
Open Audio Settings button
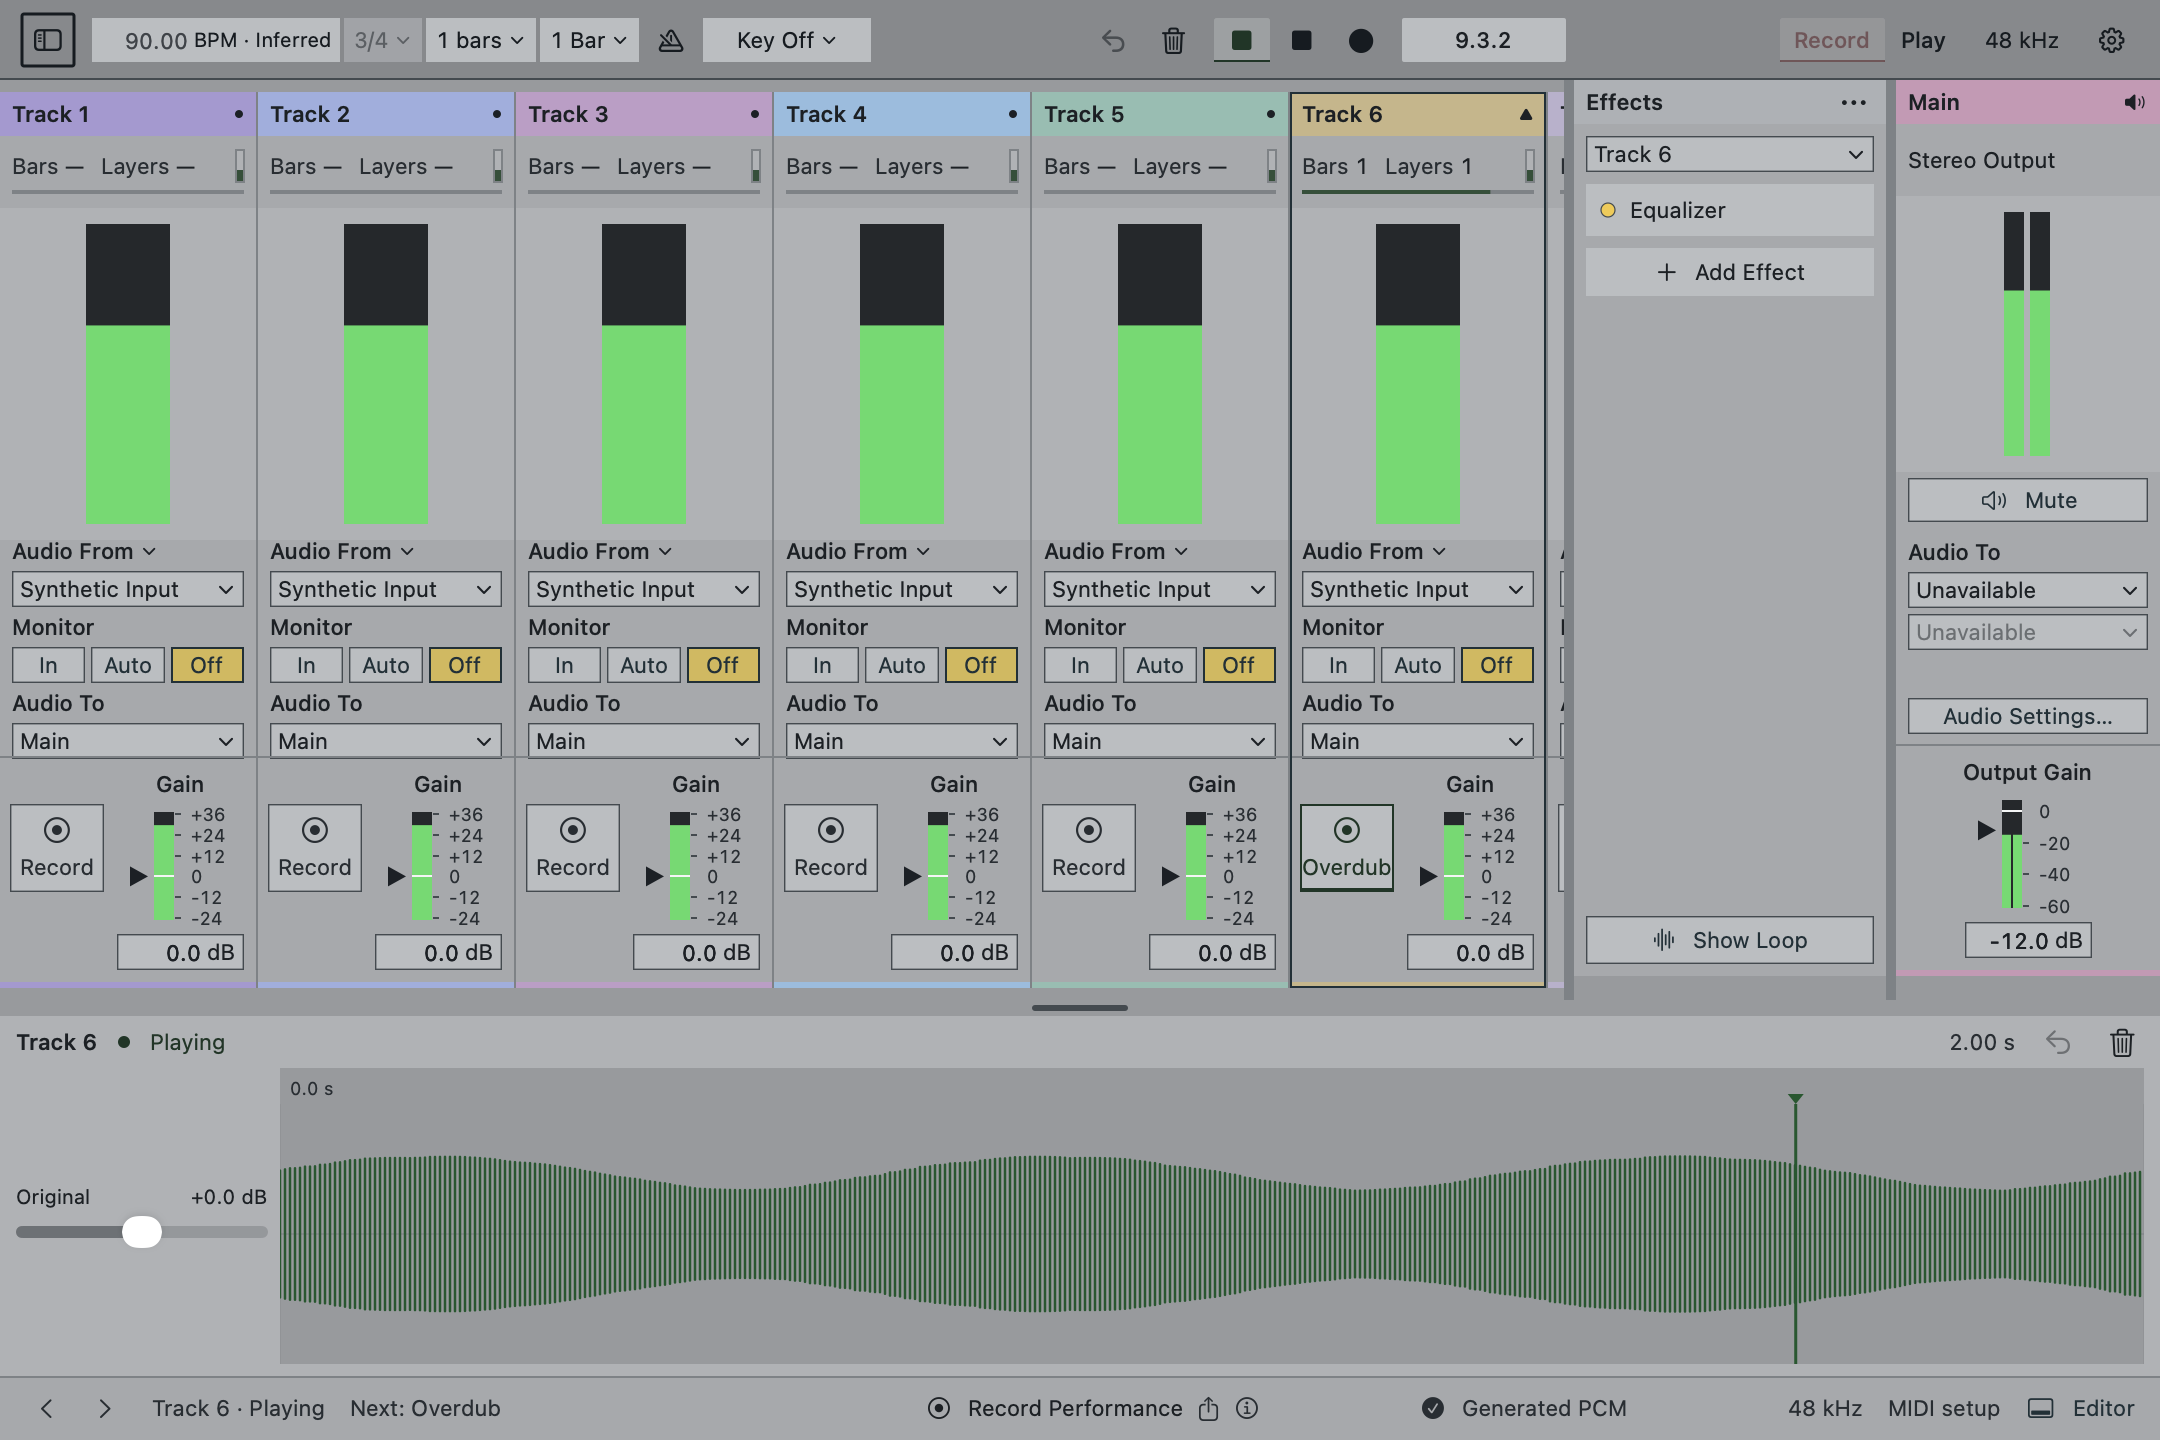pyautogui.click(x=2027, y=716)
